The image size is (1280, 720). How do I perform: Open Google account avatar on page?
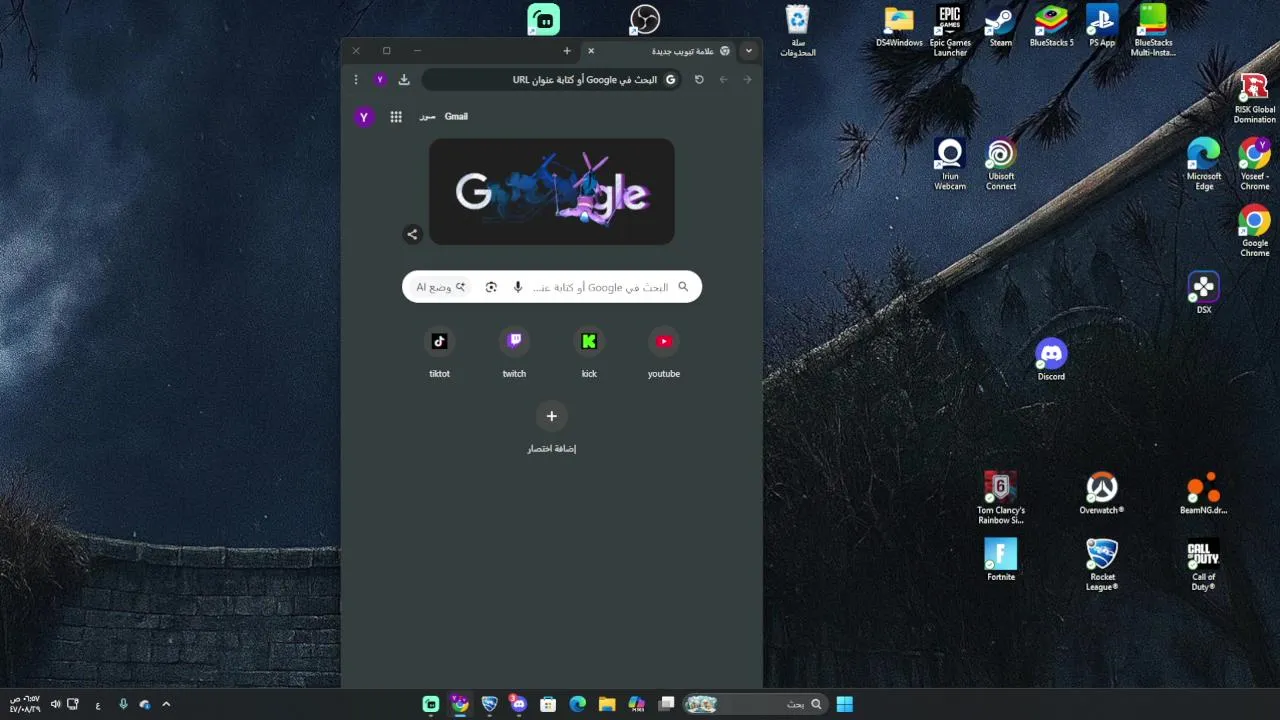(364, 117)
